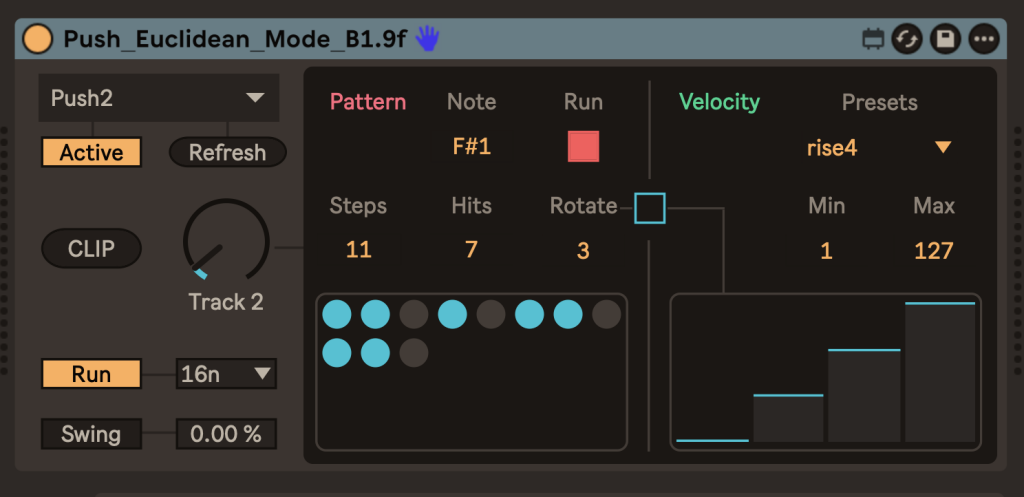
Task: Toggle the Active button
Action: tap(91, 153)
